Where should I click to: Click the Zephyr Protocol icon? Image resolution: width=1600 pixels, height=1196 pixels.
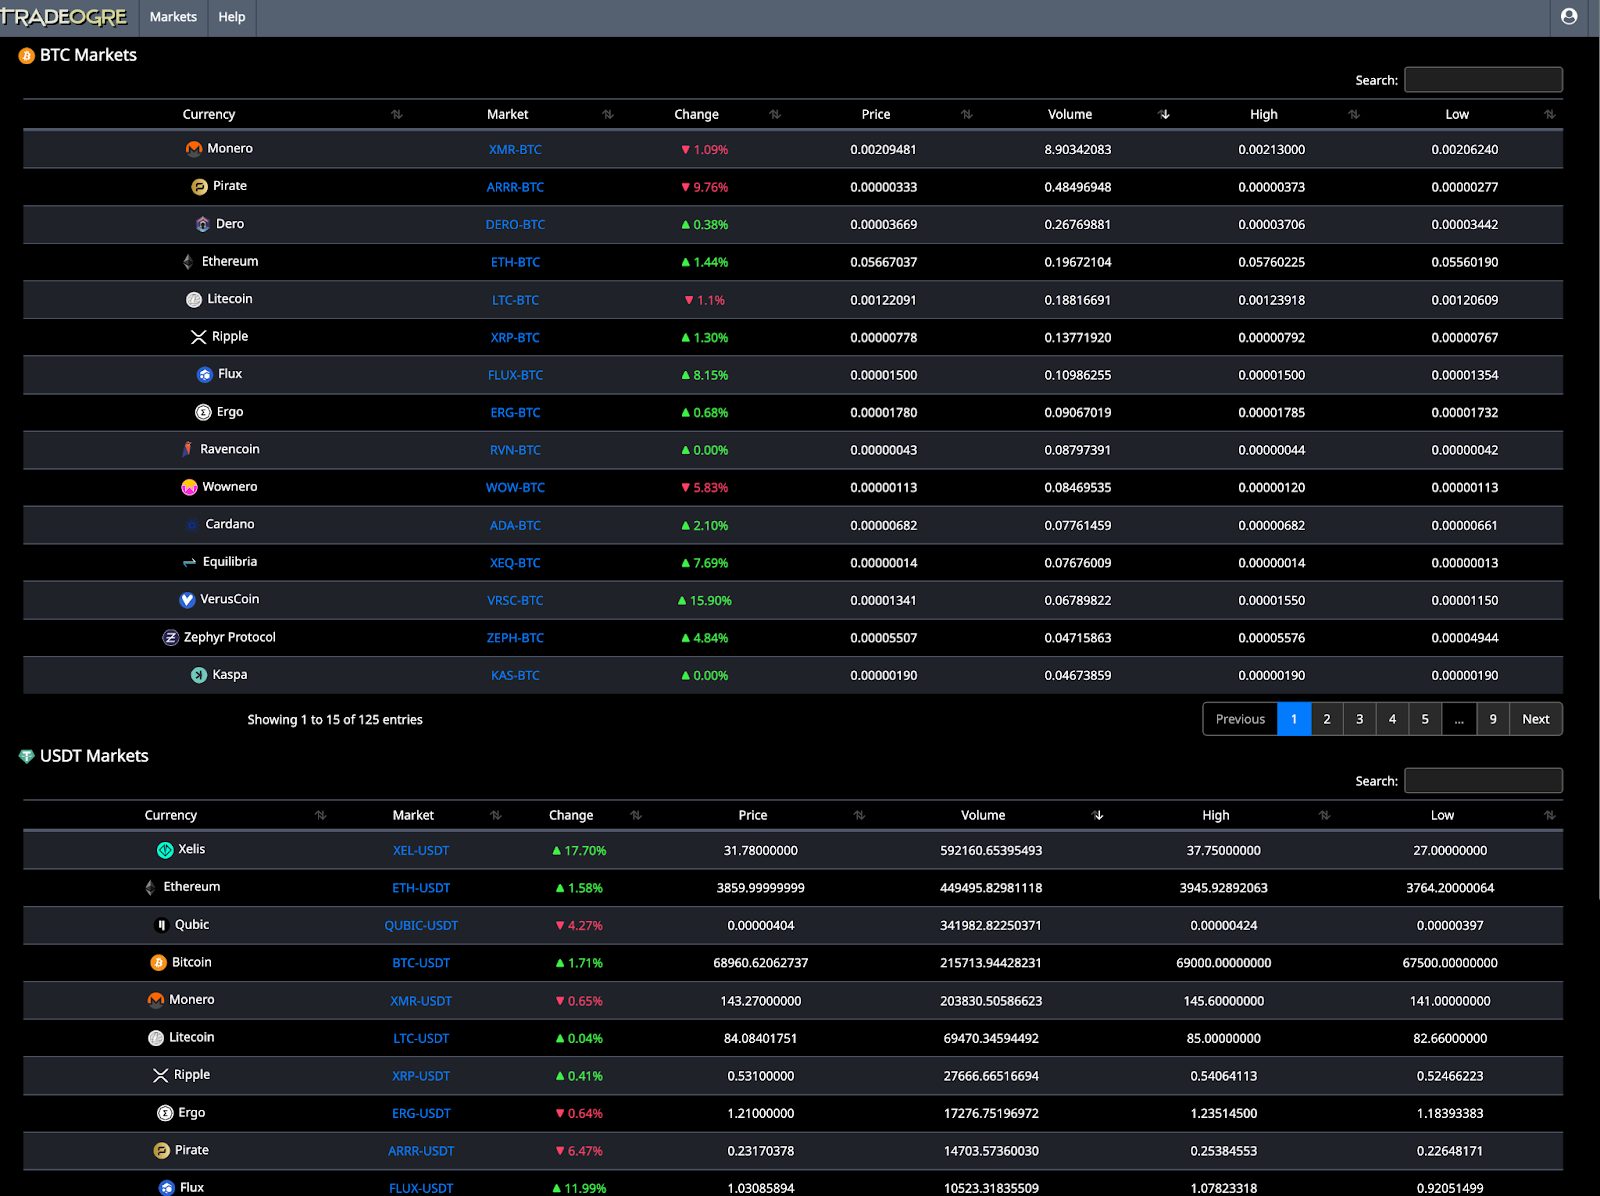[x=171, y=638]
